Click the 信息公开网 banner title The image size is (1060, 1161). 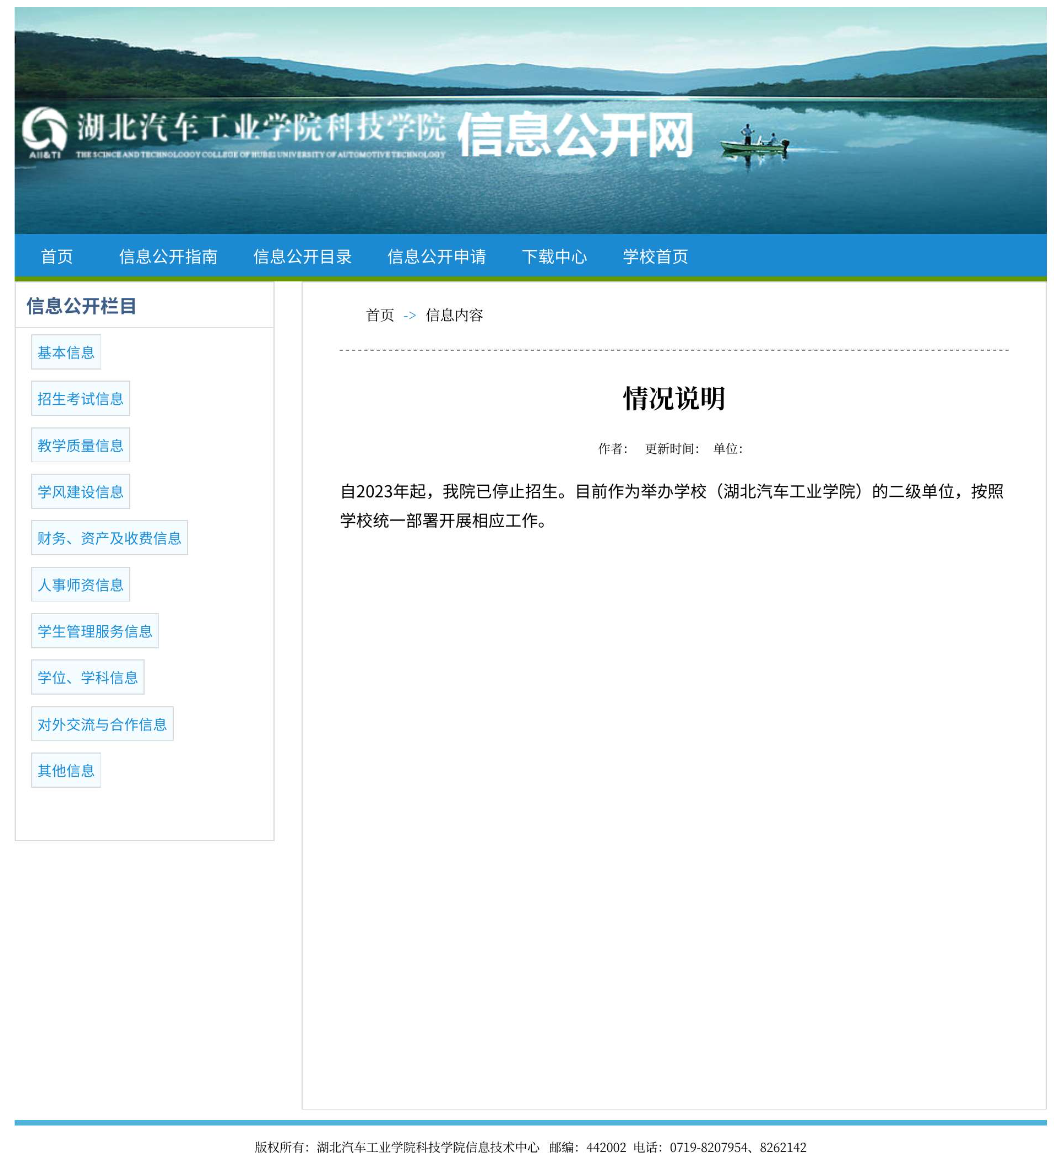pos(575,135)
